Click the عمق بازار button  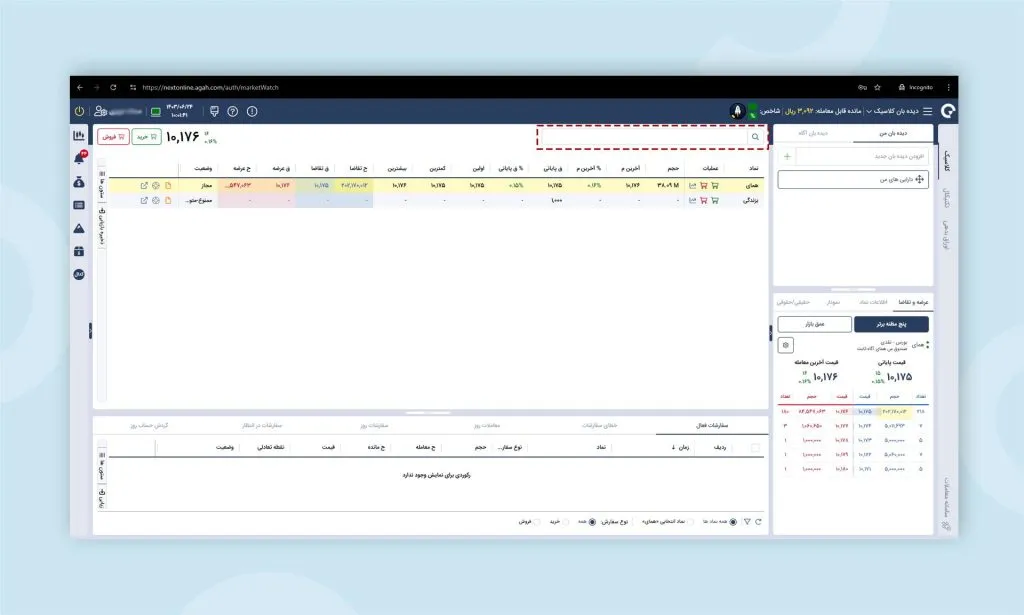tap(814, 323)
